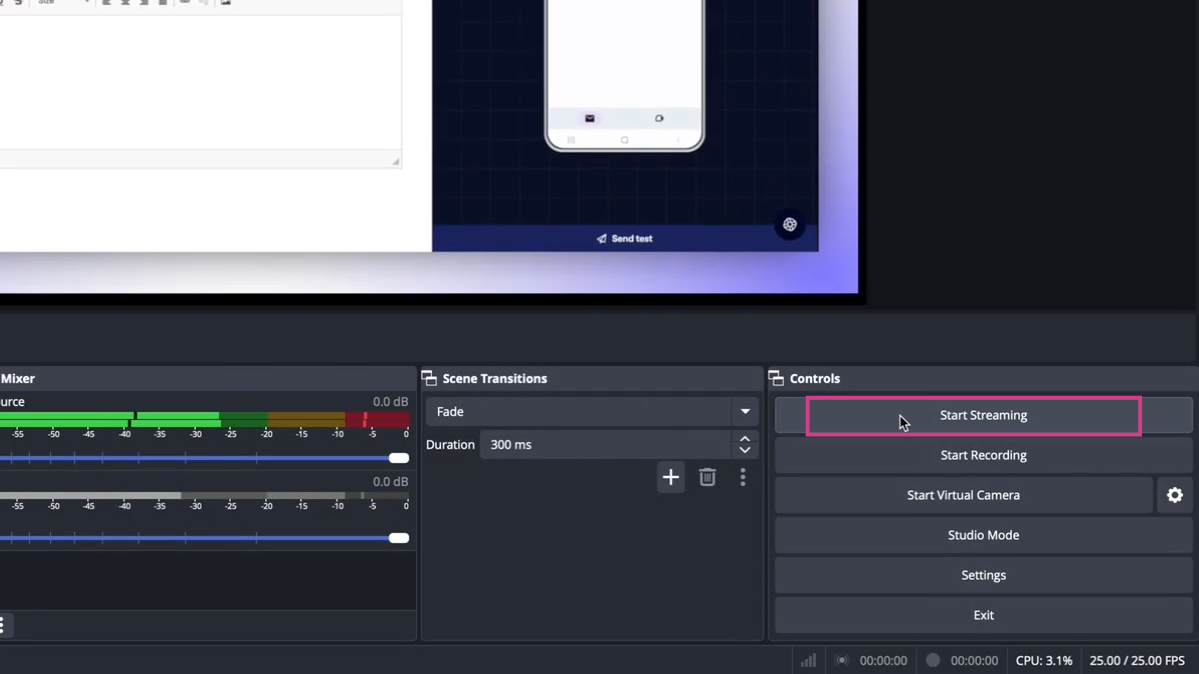Click the Duration 300 ms input field
Image resolution: width=1199 pixels, height=674 pixels.
(605, 445)
